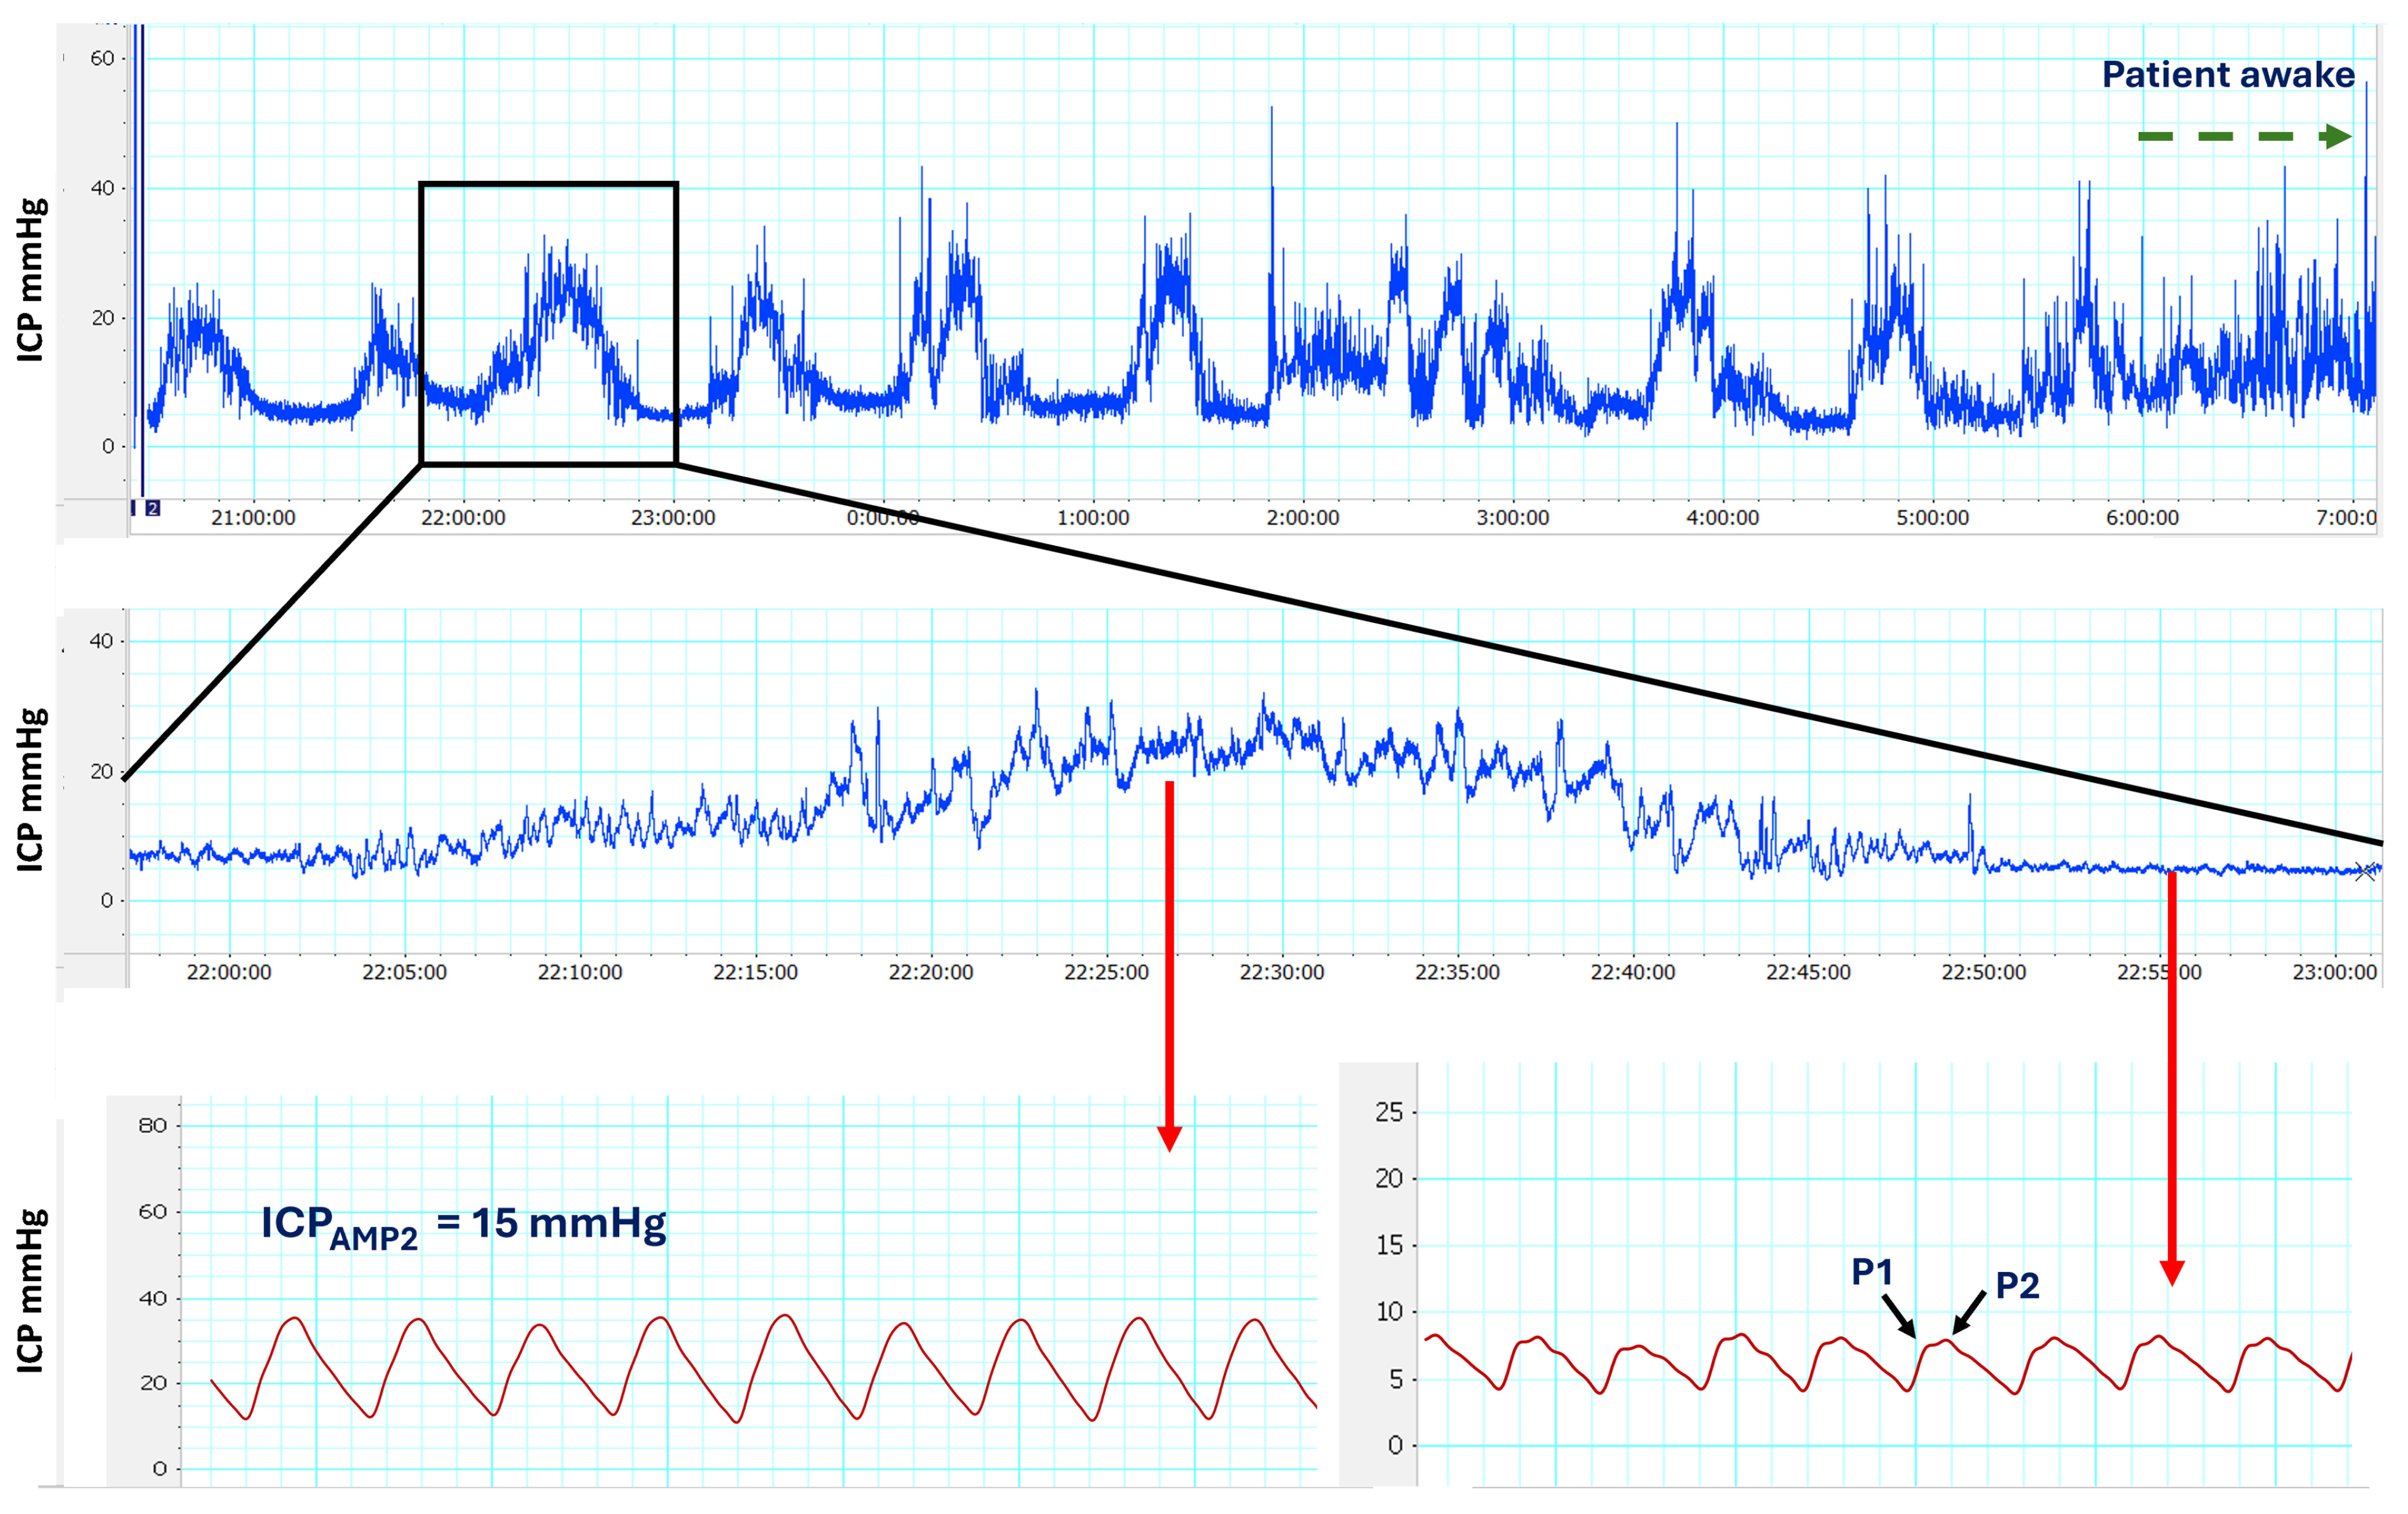The image size is (2408, 1514).
Task: Click the P2 arrow on the waveform
Action: 1969,1311
